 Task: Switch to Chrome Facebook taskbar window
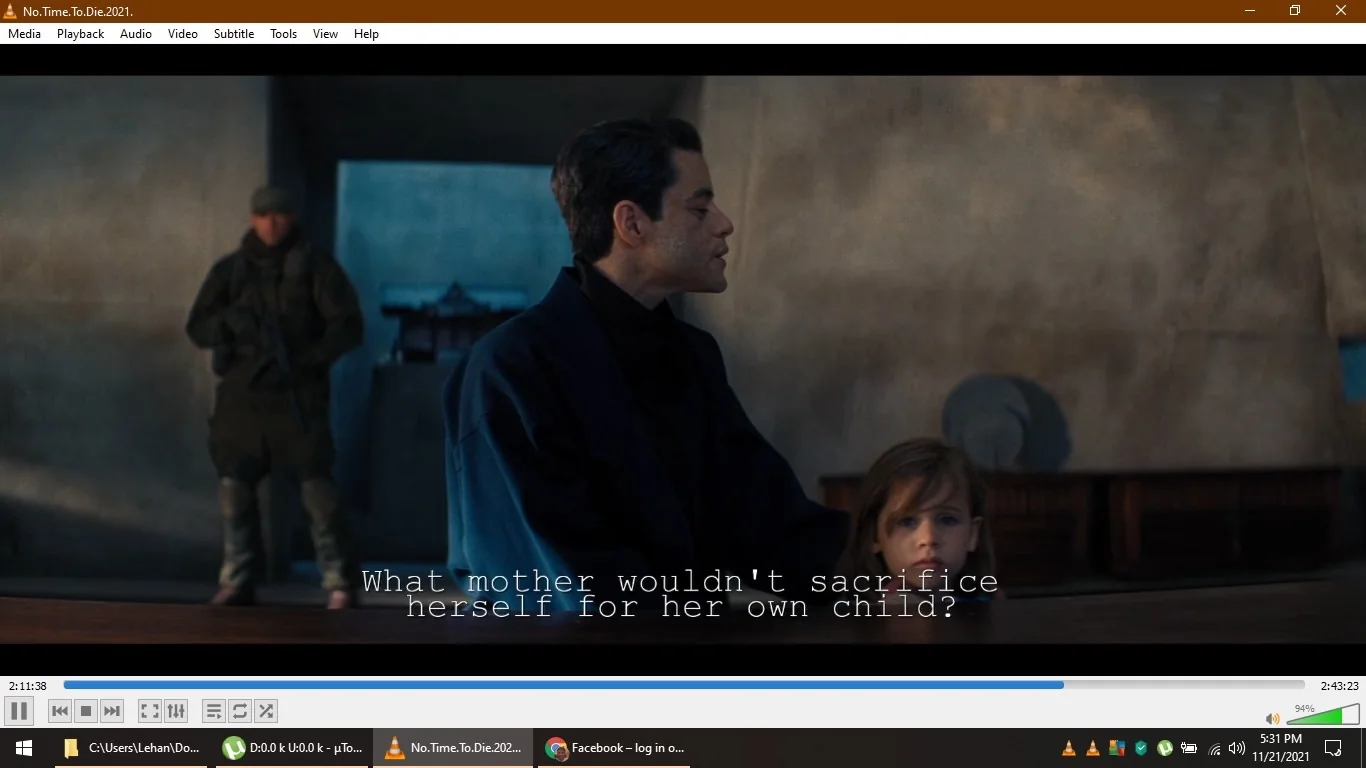(614, 748)
